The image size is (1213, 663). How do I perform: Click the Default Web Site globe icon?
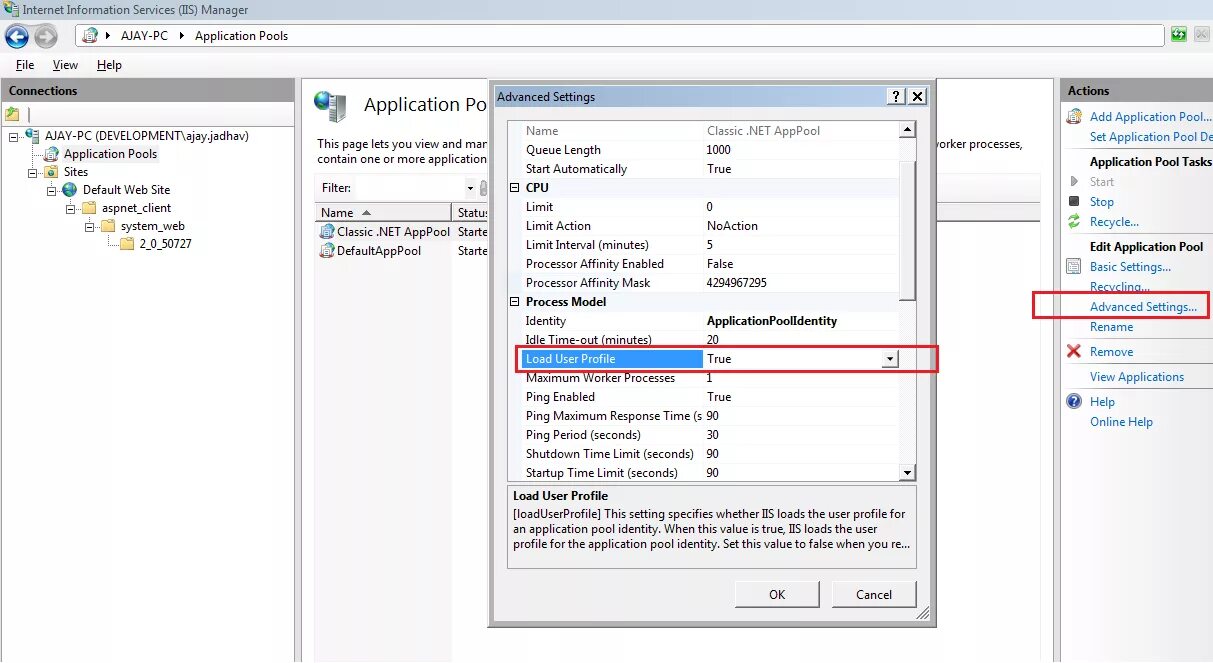tap(70, 189)
